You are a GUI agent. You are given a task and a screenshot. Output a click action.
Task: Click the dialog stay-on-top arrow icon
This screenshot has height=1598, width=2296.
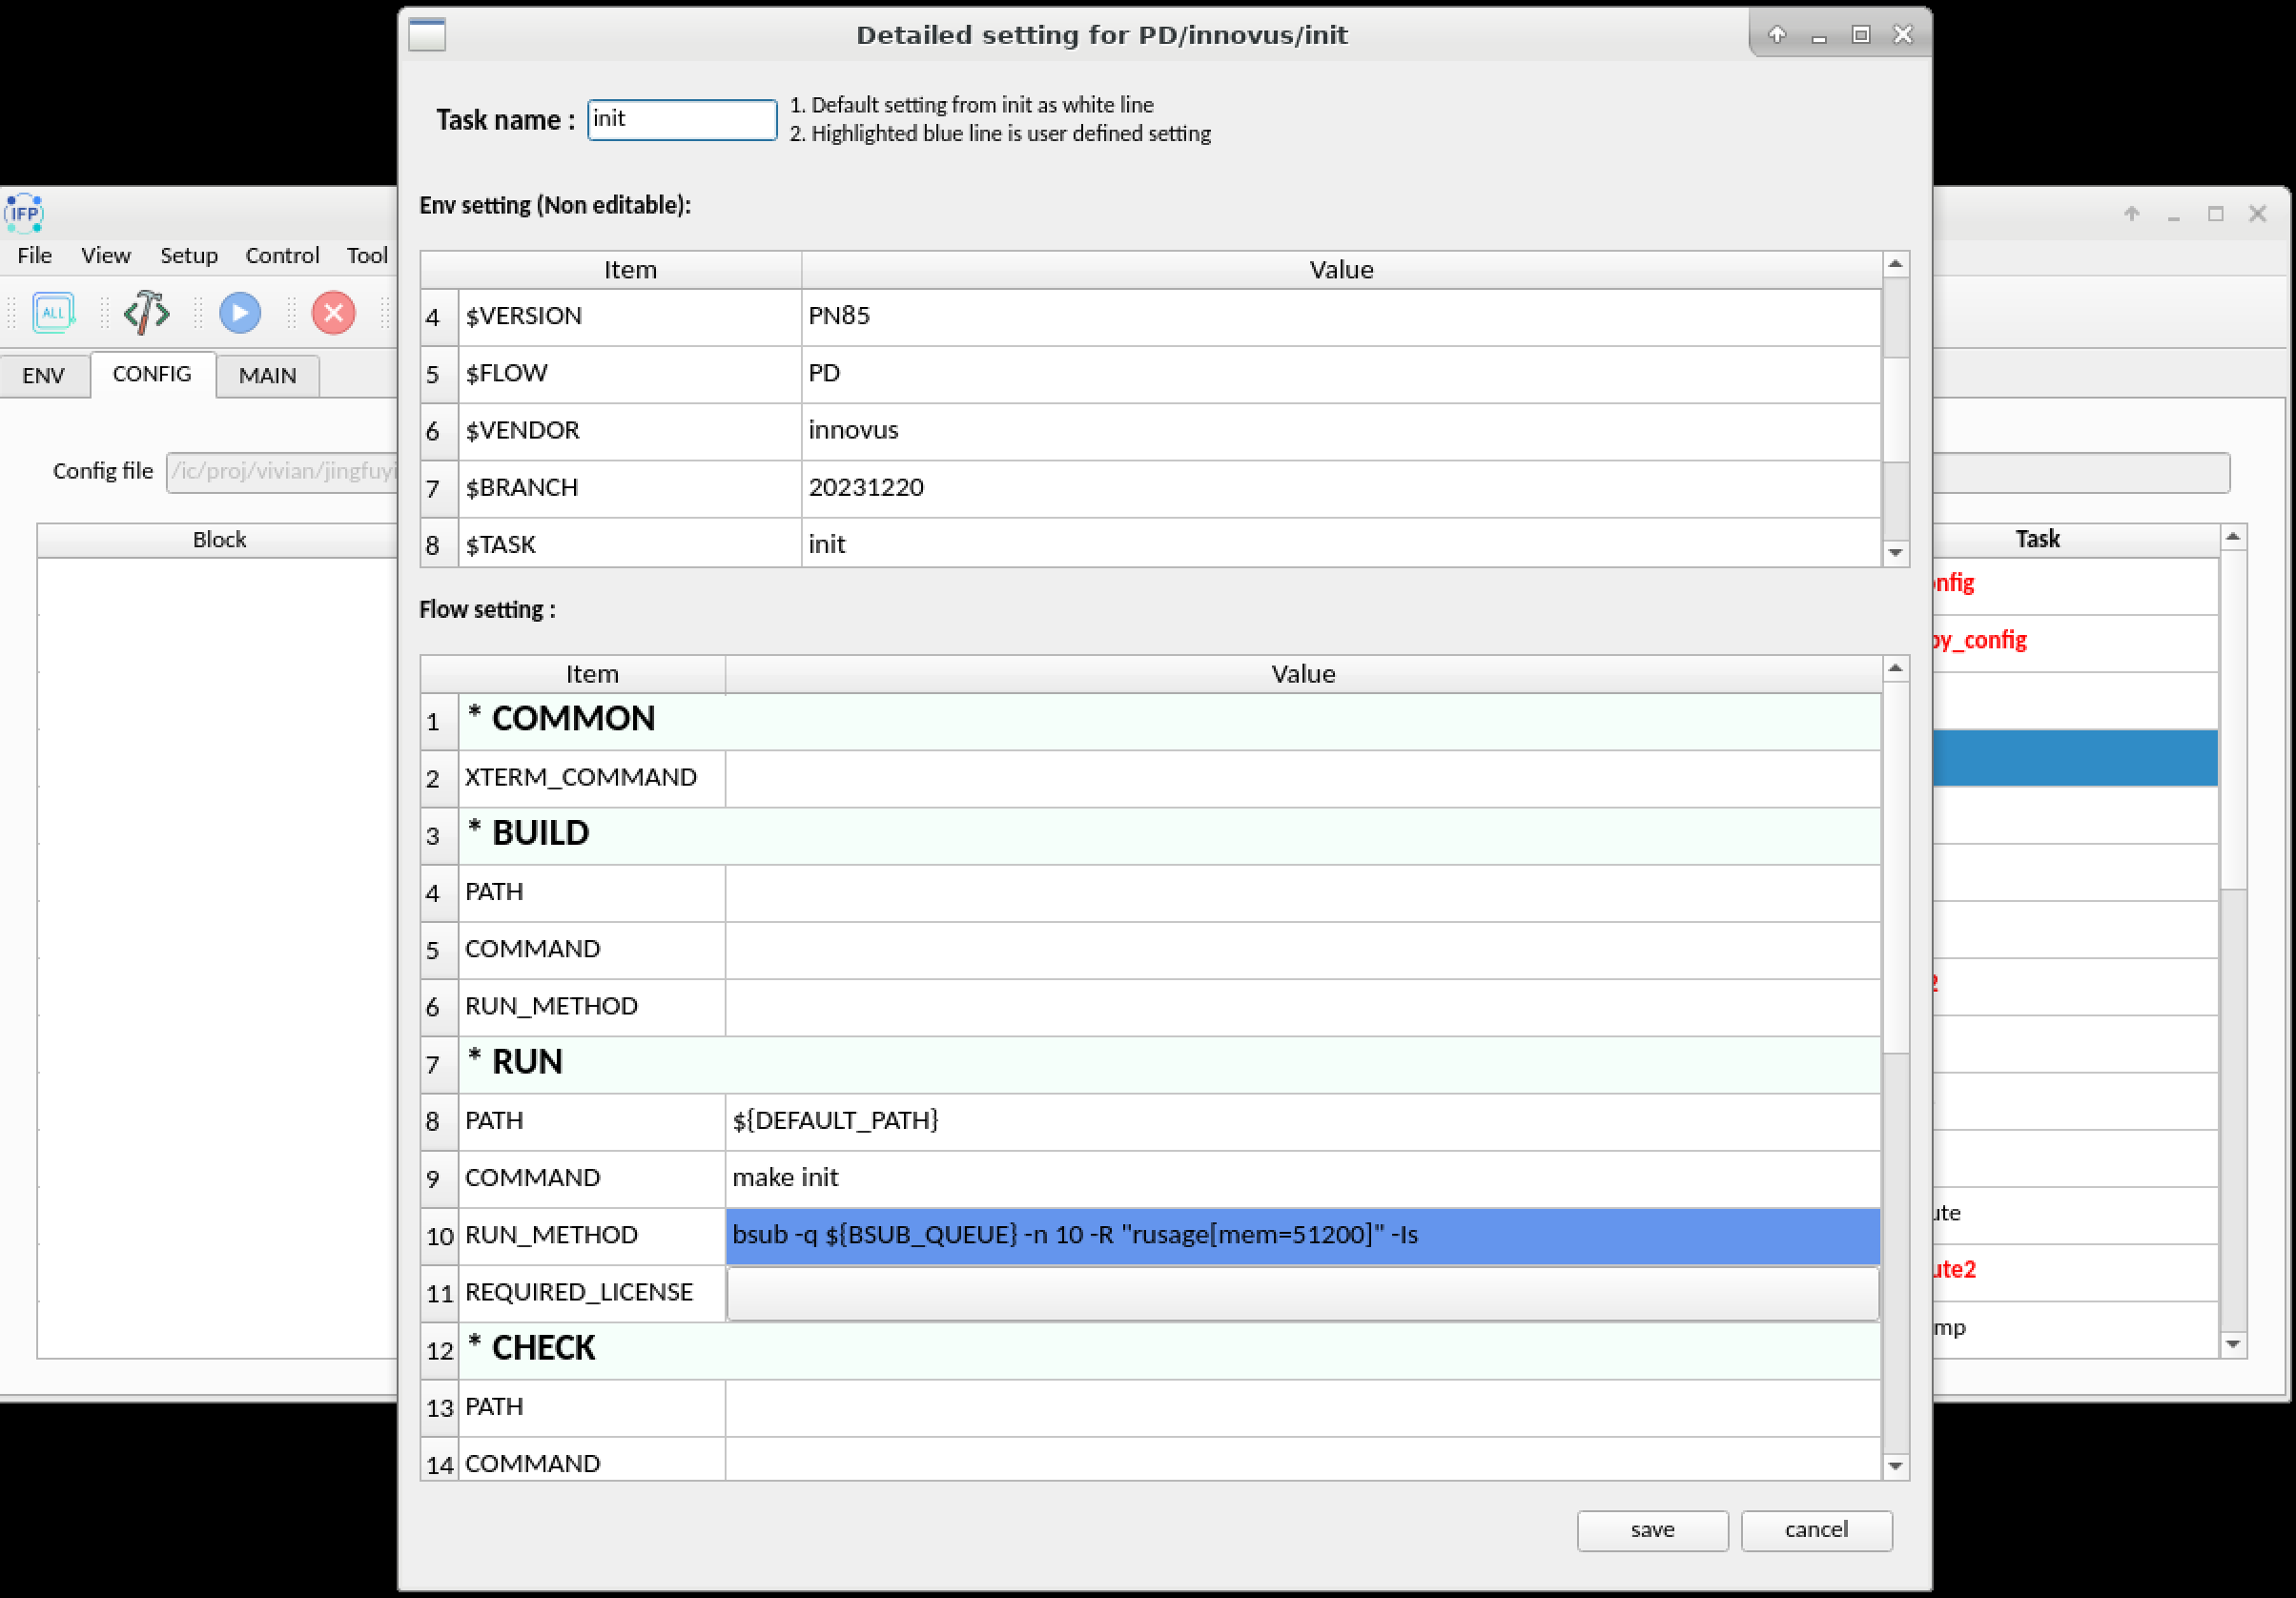click(x=1776, y=35)
